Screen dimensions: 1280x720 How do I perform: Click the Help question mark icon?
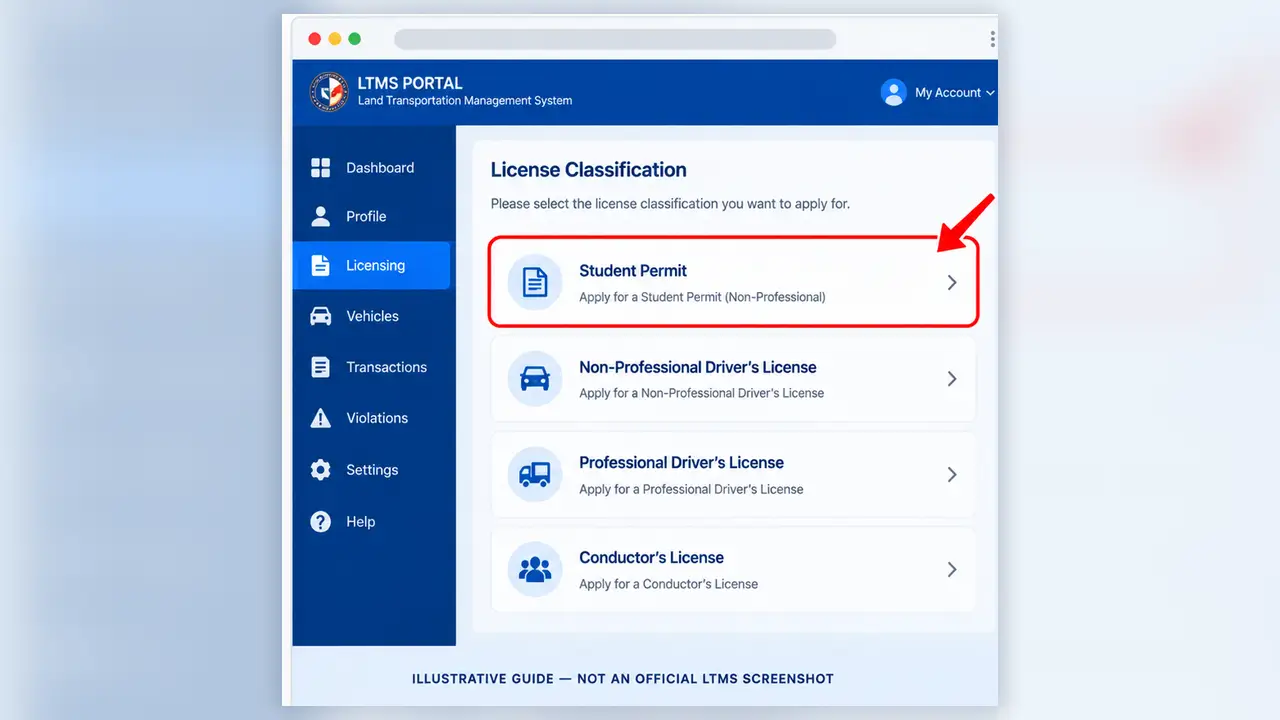(x=320, y=522)
